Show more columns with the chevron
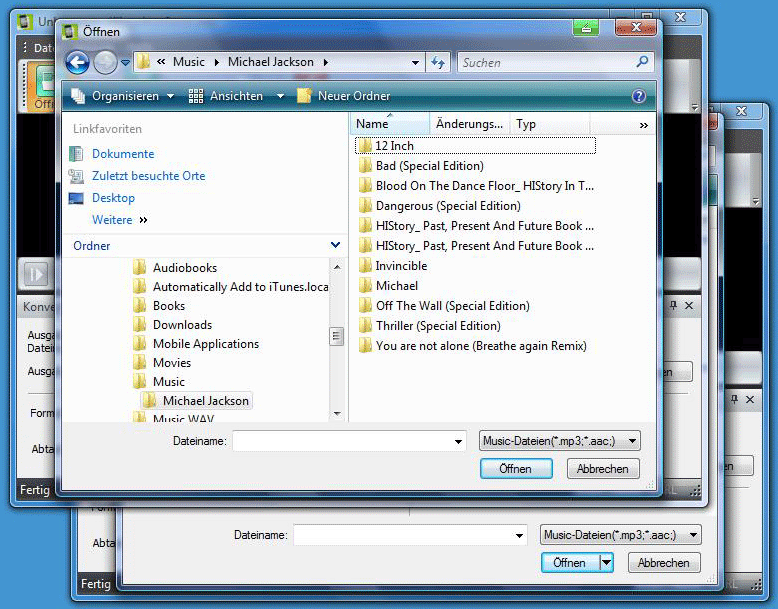This screenshot has height=609, width=778. click(x=644, y=125)
